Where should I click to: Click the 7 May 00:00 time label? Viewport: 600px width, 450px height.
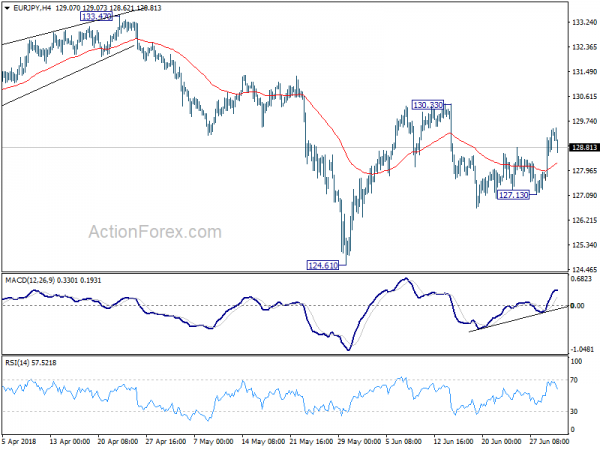[x=214, y=442]
